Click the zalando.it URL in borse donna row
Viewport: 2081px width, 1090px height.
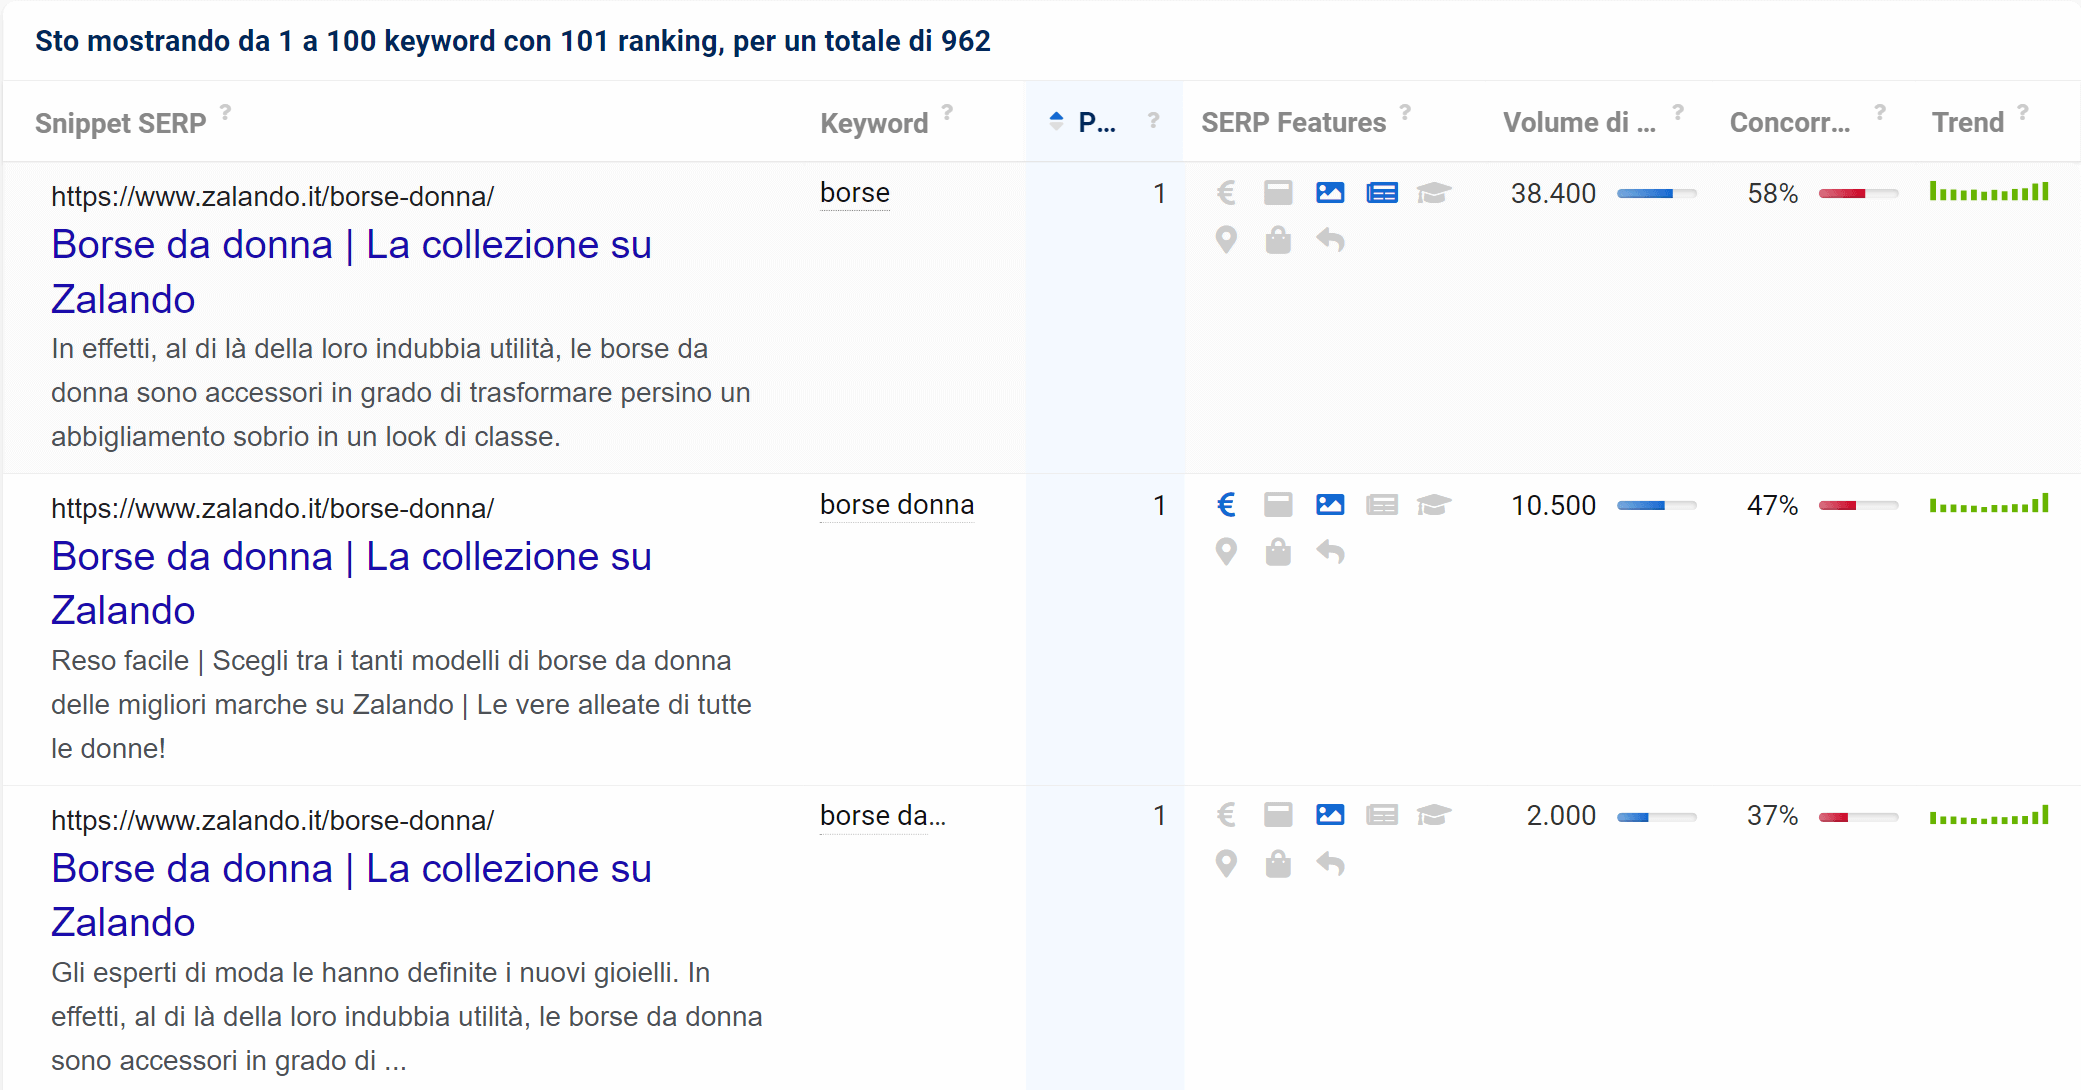272,508
